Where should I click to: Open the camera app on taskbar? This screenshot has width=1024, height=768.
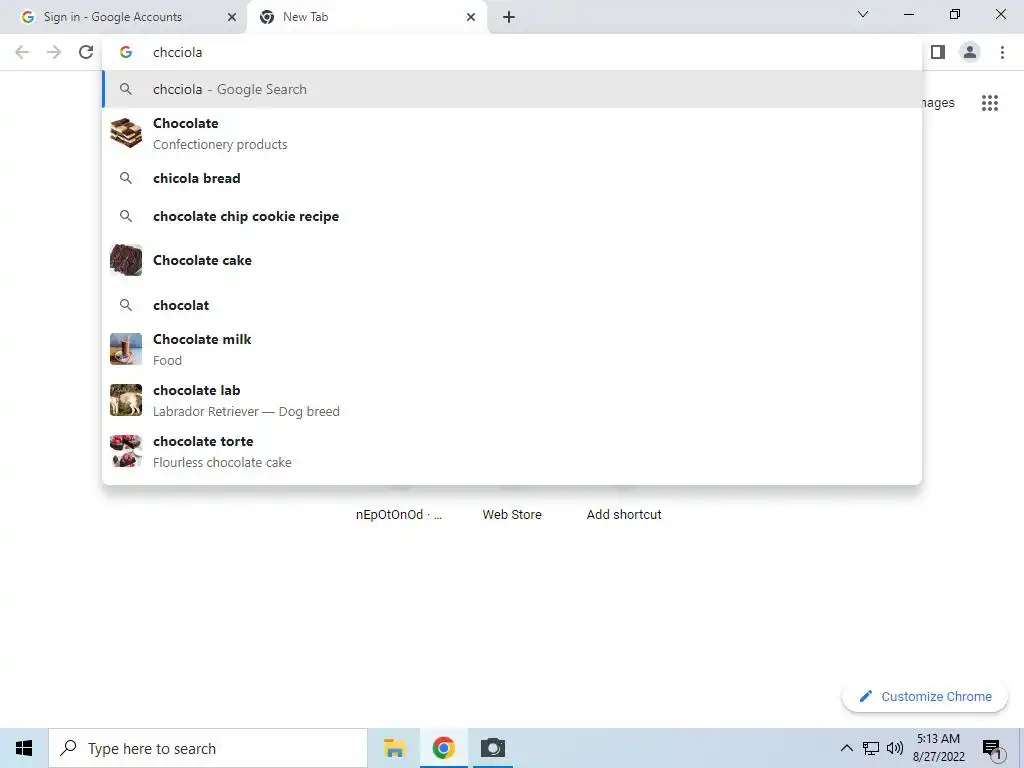493,748
